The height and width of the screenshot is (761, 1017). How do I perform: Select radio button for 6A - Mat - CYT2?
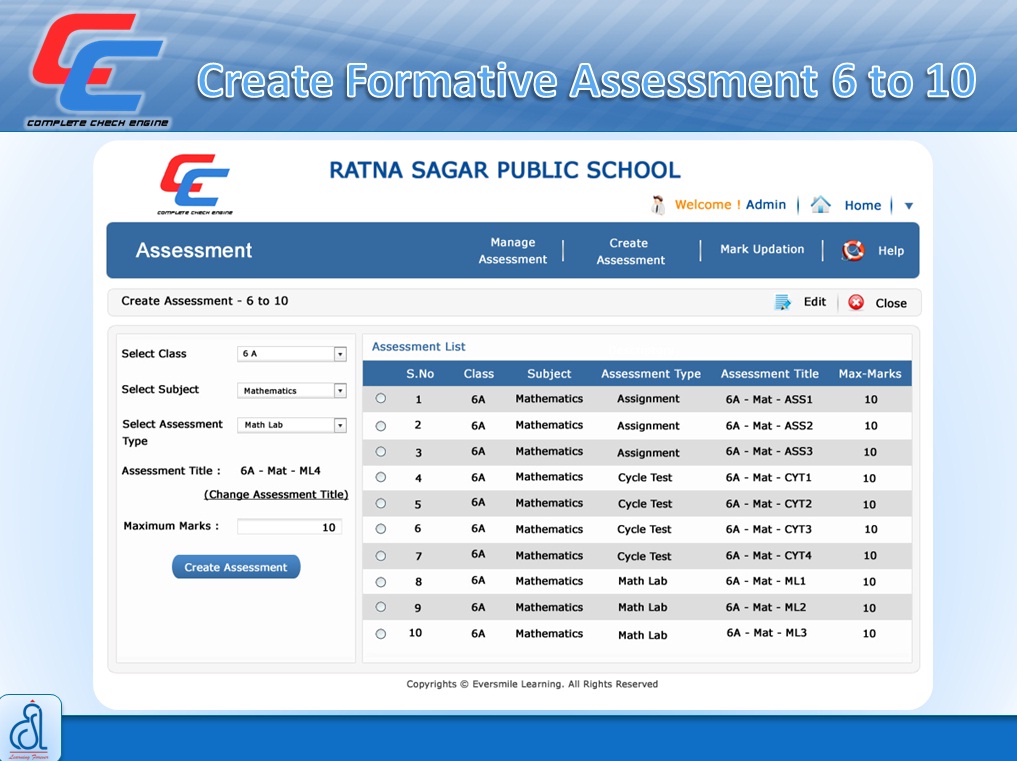pos(381,503)
